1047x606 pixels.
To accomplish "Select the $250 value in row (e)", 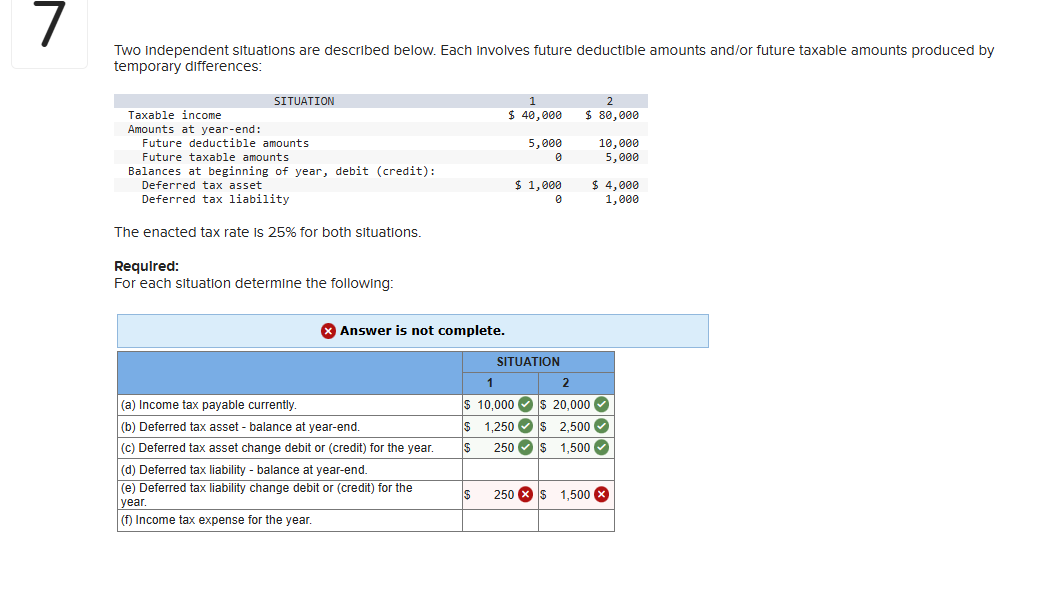I will (505, 493).
